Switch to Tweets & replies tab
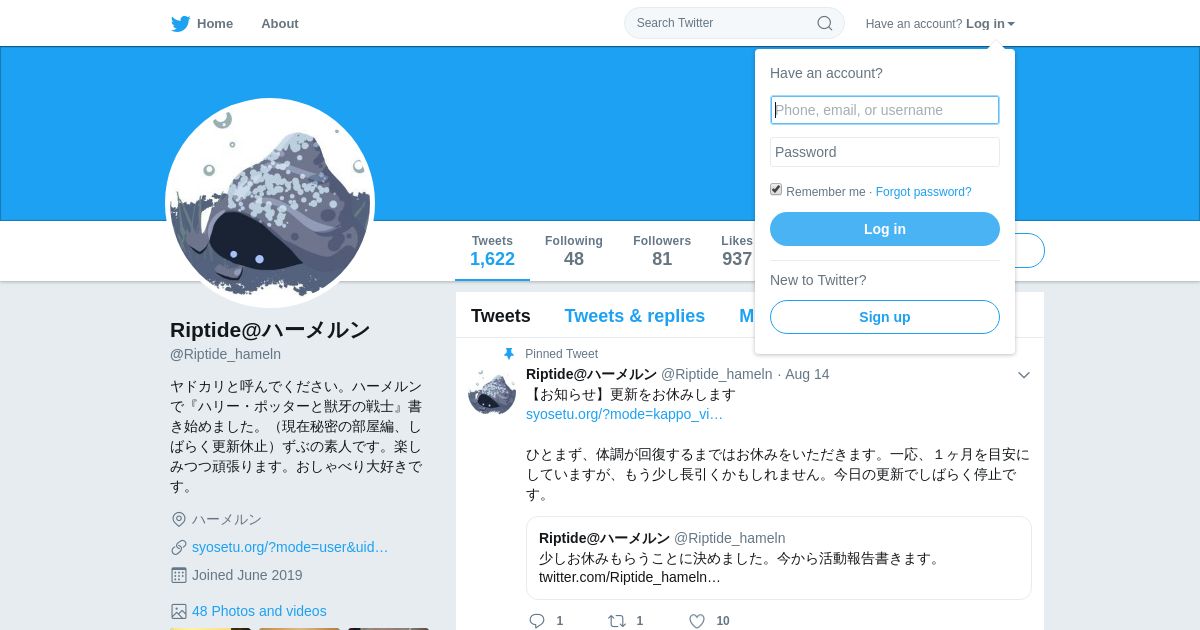Screen dimensions: 1200x630 click(x=634, y=316)
